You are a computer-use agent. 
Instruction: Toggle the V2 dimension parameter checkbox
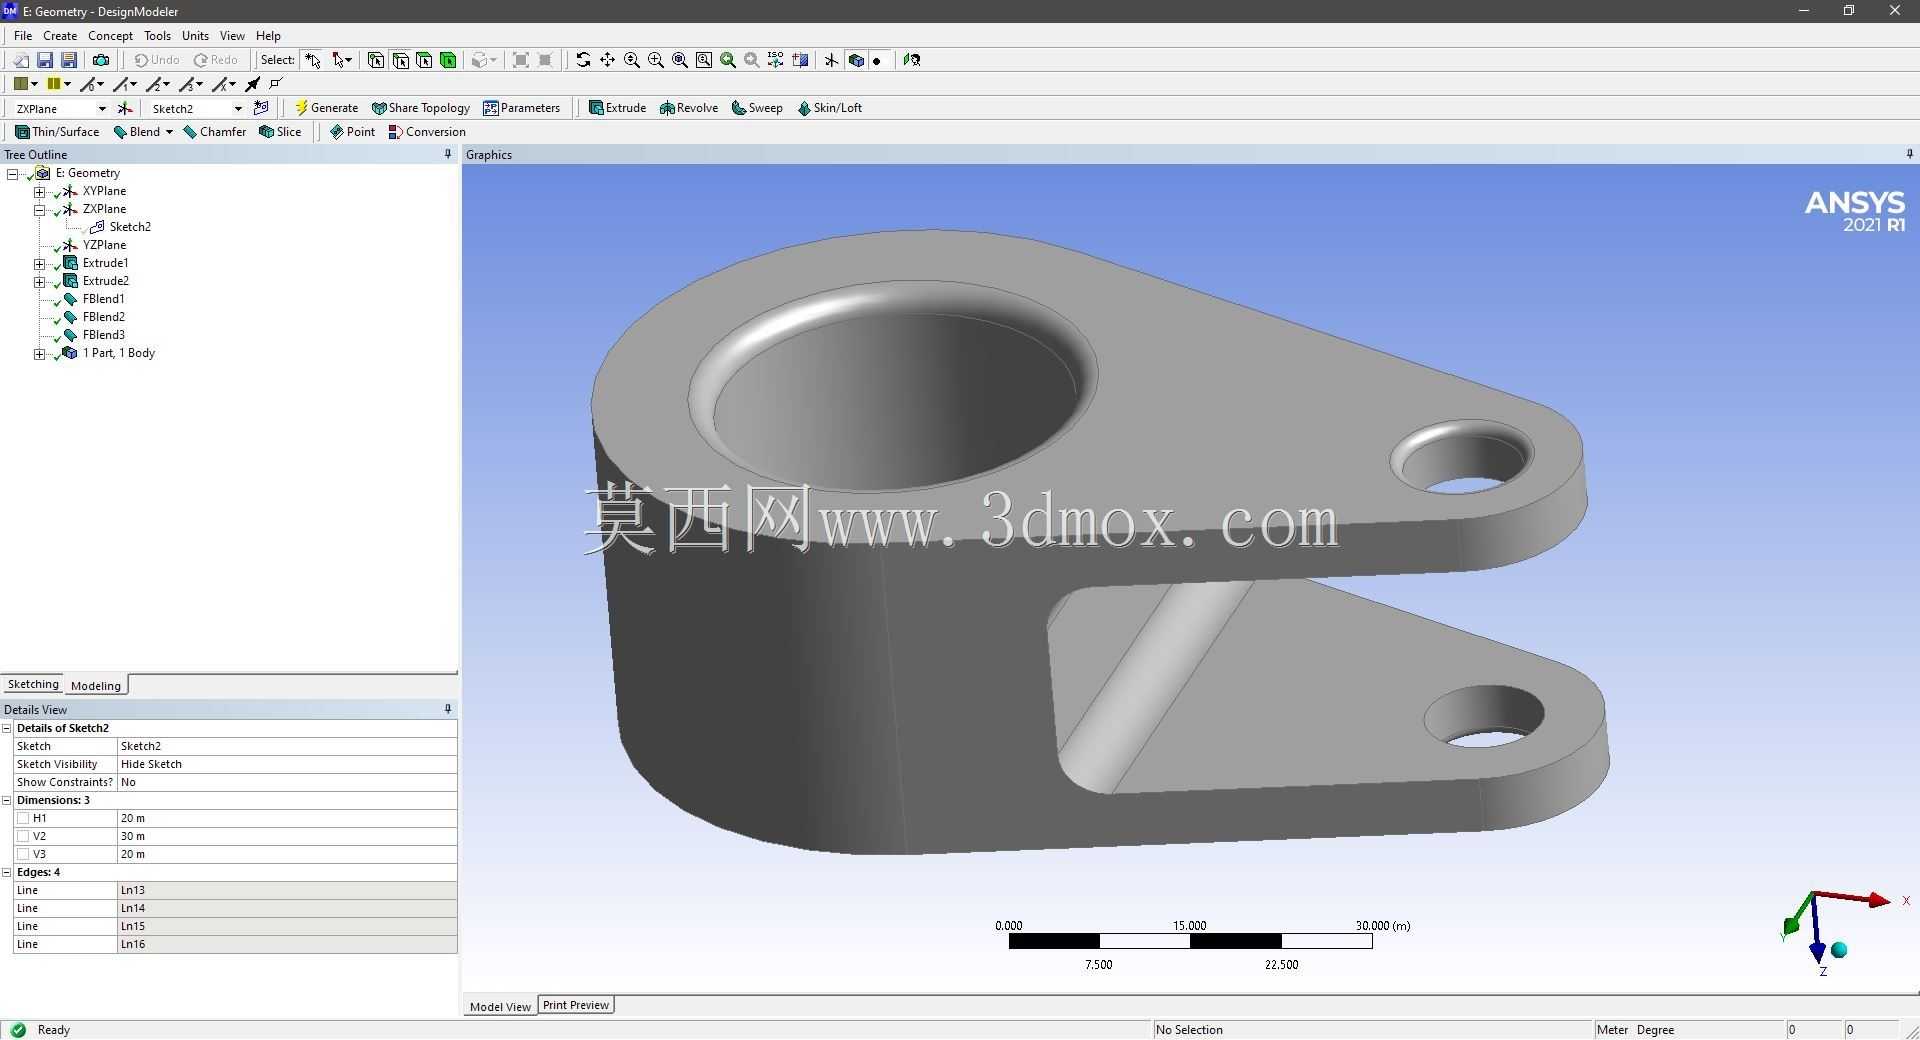pyautogui.click(x=23, y=836)
